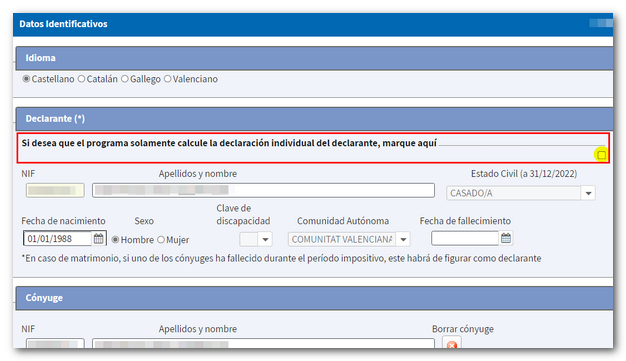The height and width of the screenshot is (361, 626).
Task: Click the Fecha de fallecimiento input box
Action: click(x=465, y=238)
